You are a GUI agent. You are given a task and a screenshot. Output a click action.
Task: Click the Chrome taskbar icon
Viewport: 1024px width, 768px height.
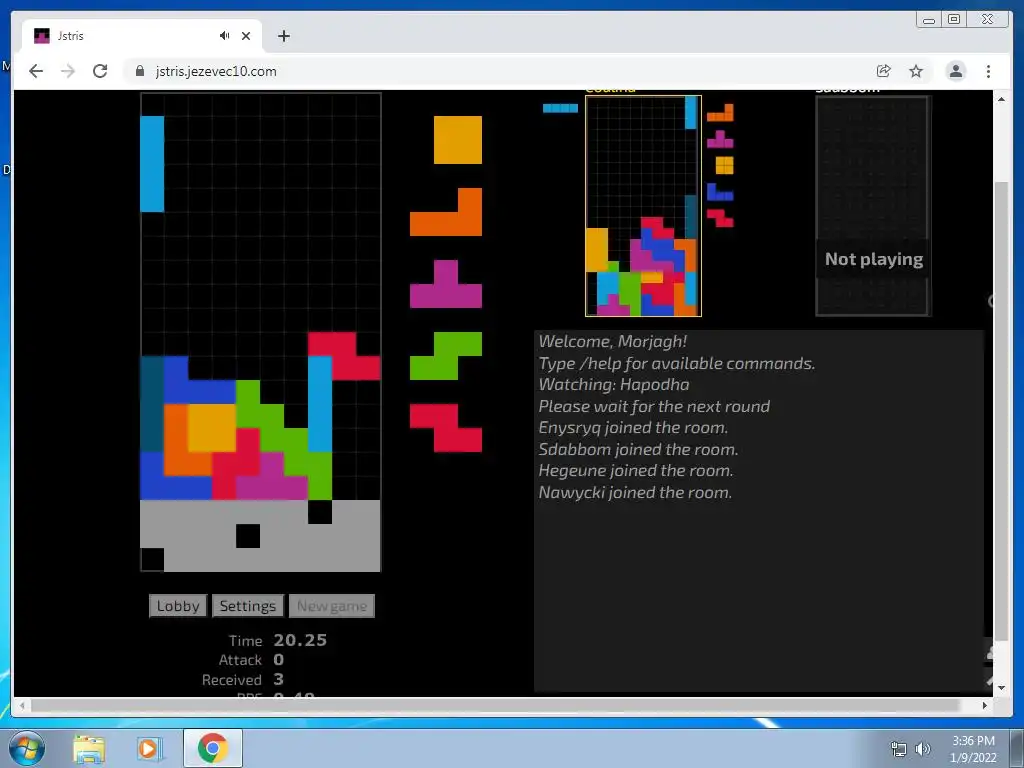(212, 748)
